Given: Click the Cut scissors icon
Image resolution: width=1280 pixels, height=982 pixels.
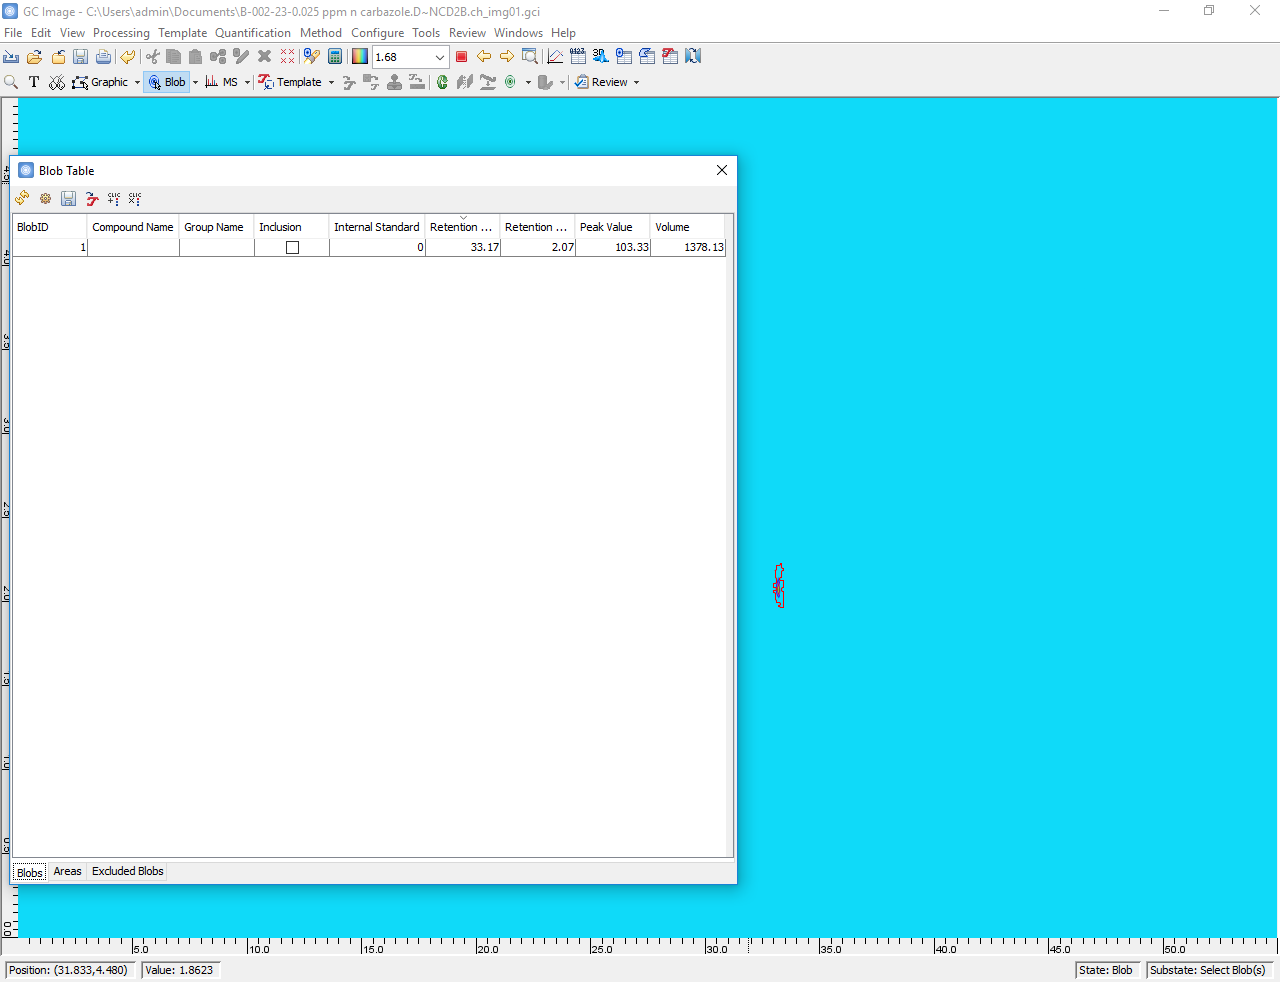Looking at the screenshot, I should (x=152, y=57).
